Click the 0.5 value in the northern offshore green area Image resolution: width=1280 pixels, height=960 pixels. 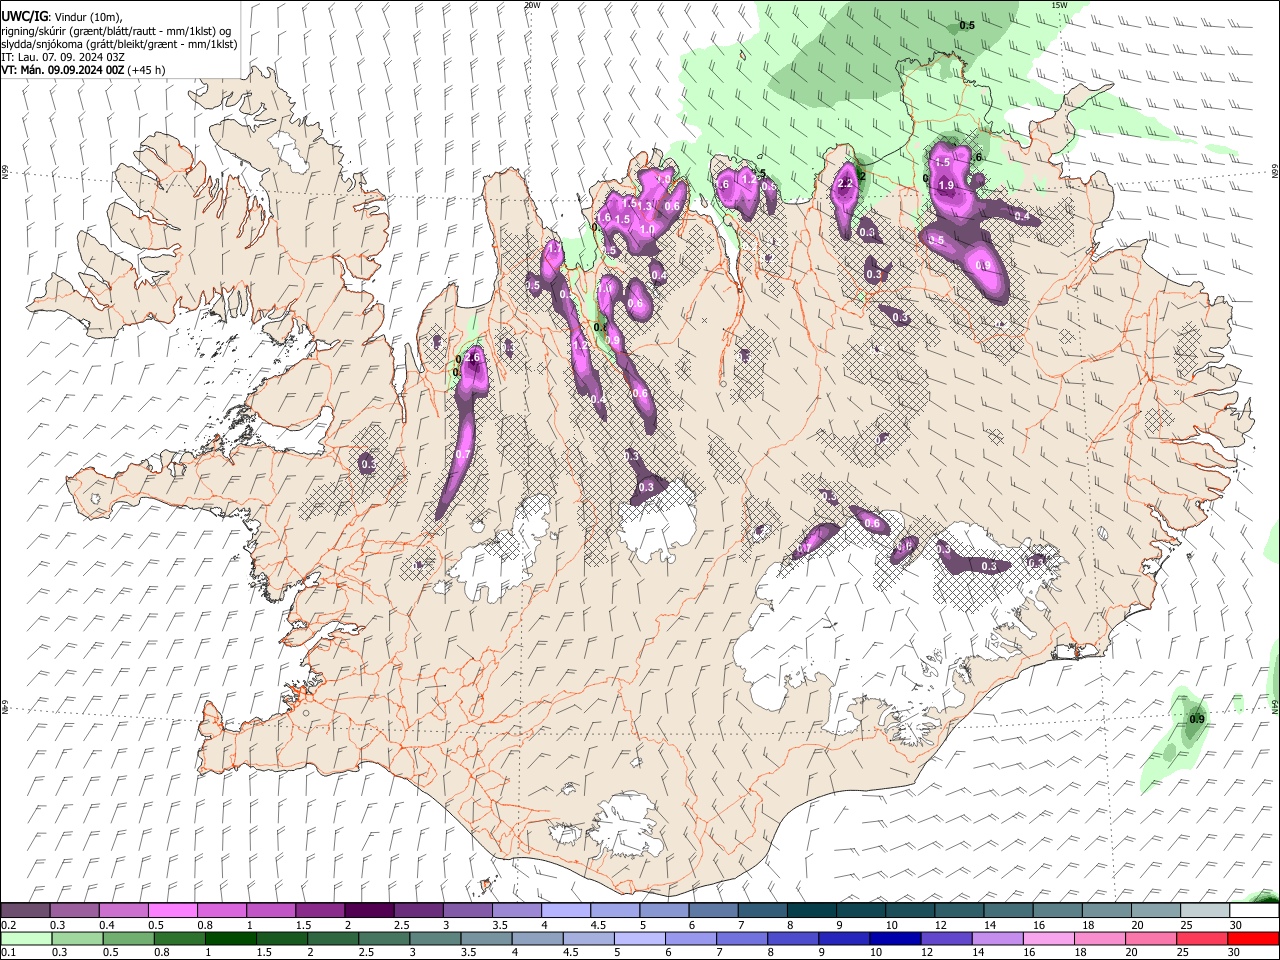967,25
